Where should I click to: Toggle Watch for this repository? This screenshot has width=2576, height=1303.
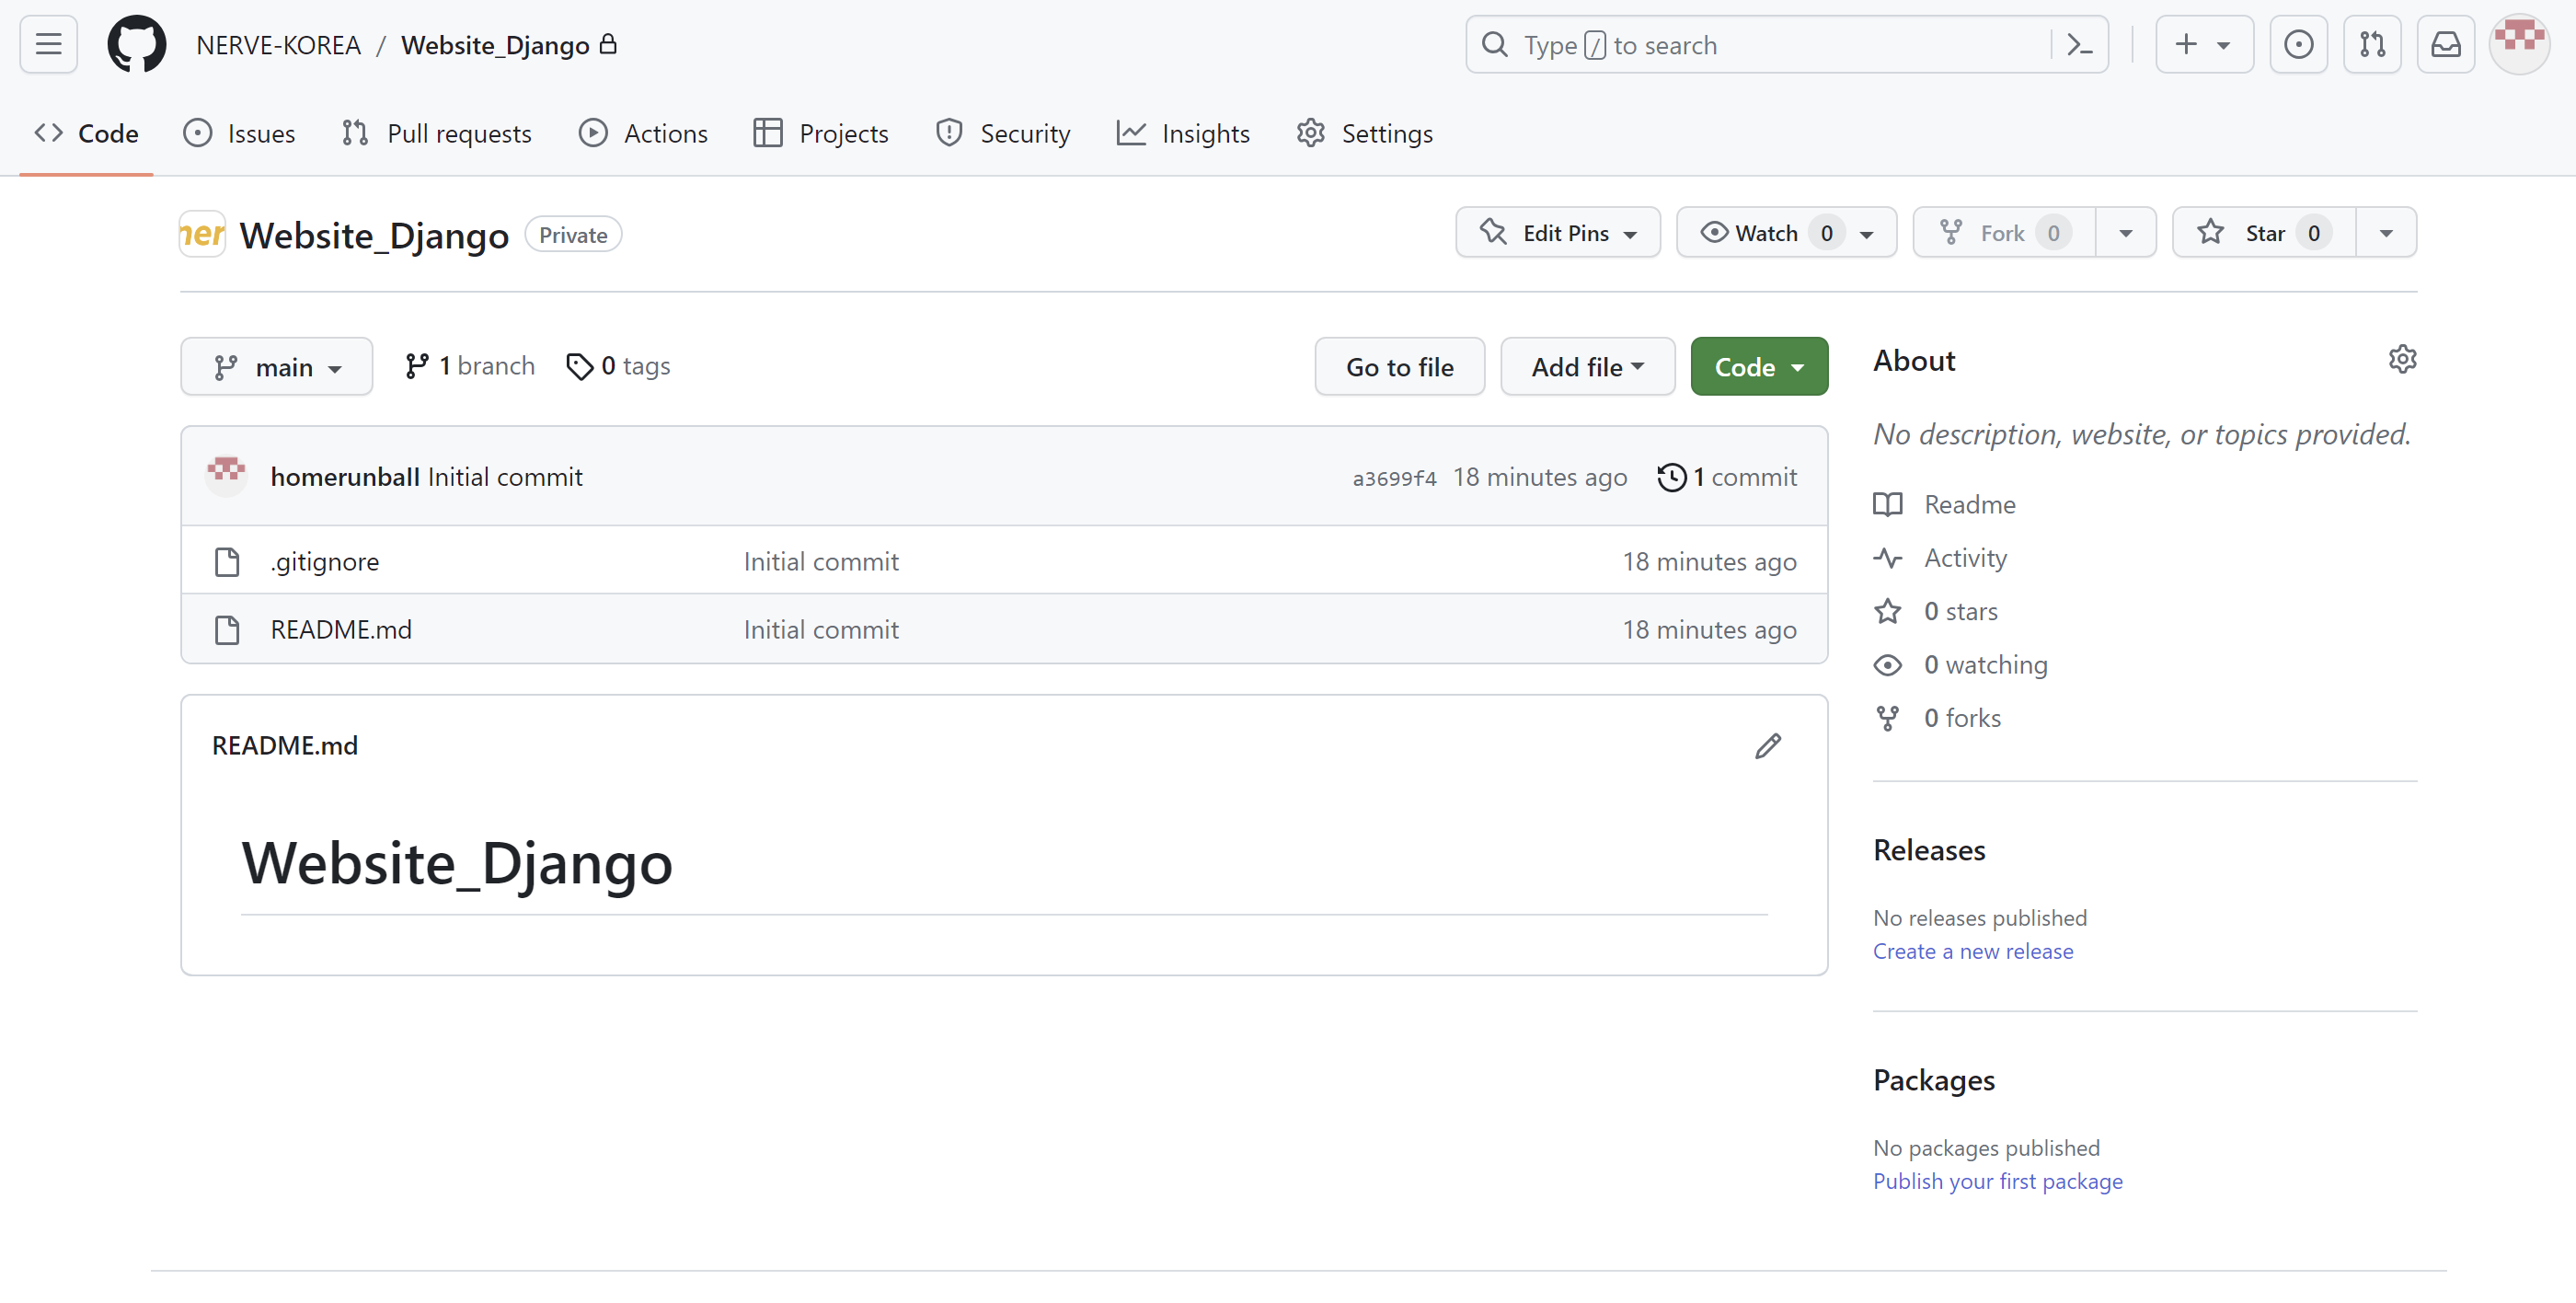pyautogui.click(x=1766, y=233)
